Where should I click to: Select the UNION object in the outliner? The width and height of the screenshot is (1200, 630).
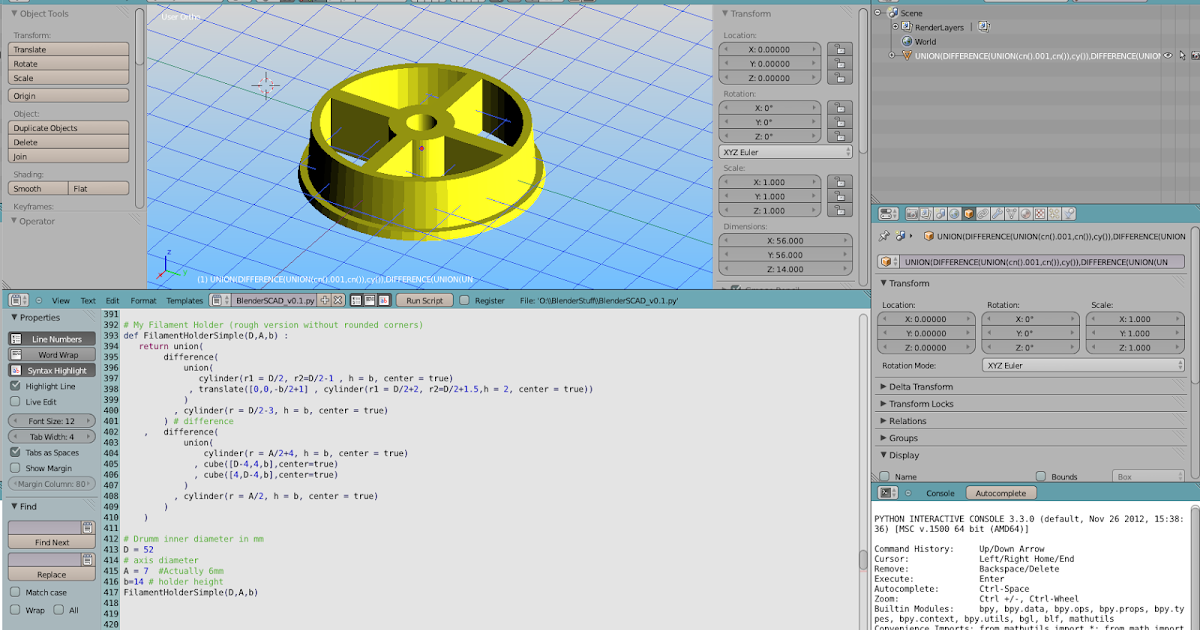(1000, 57)
